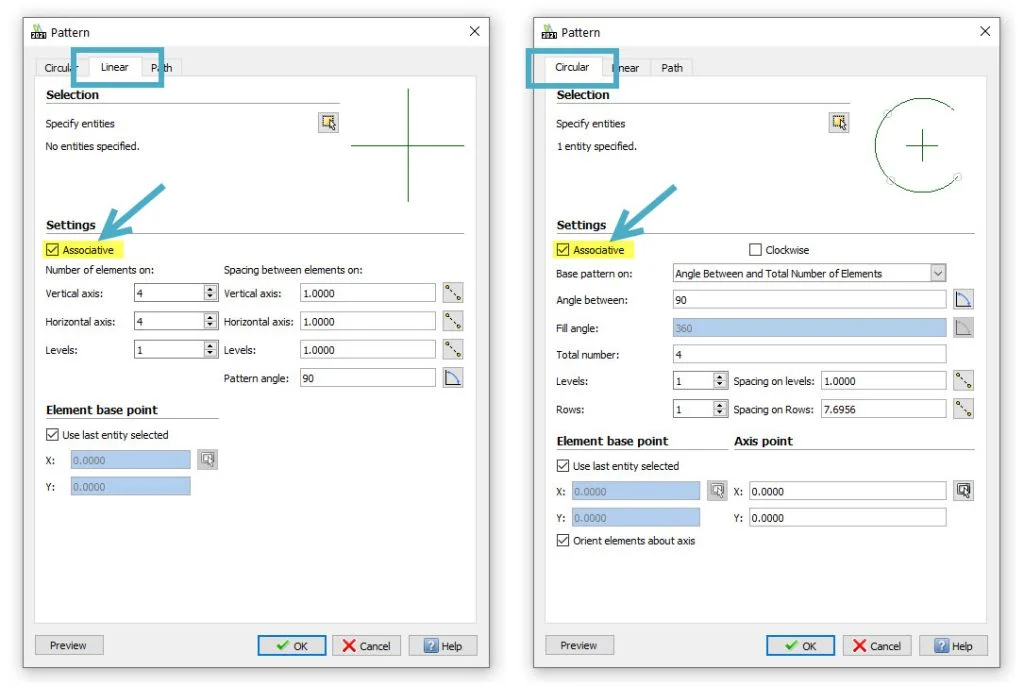
Task: Click Specify entities picker in the Circular dialog
Action: [839, 123]
